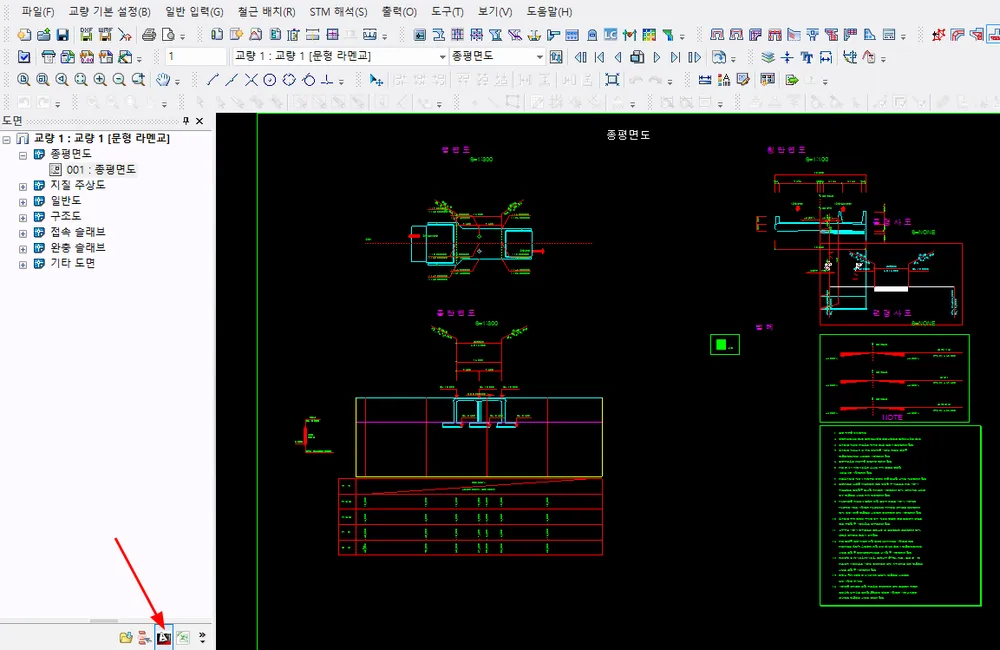The width and height of the screenshot is (1000, 650).
Task: Click the layers stack icon
Action: tap(768, 57)
